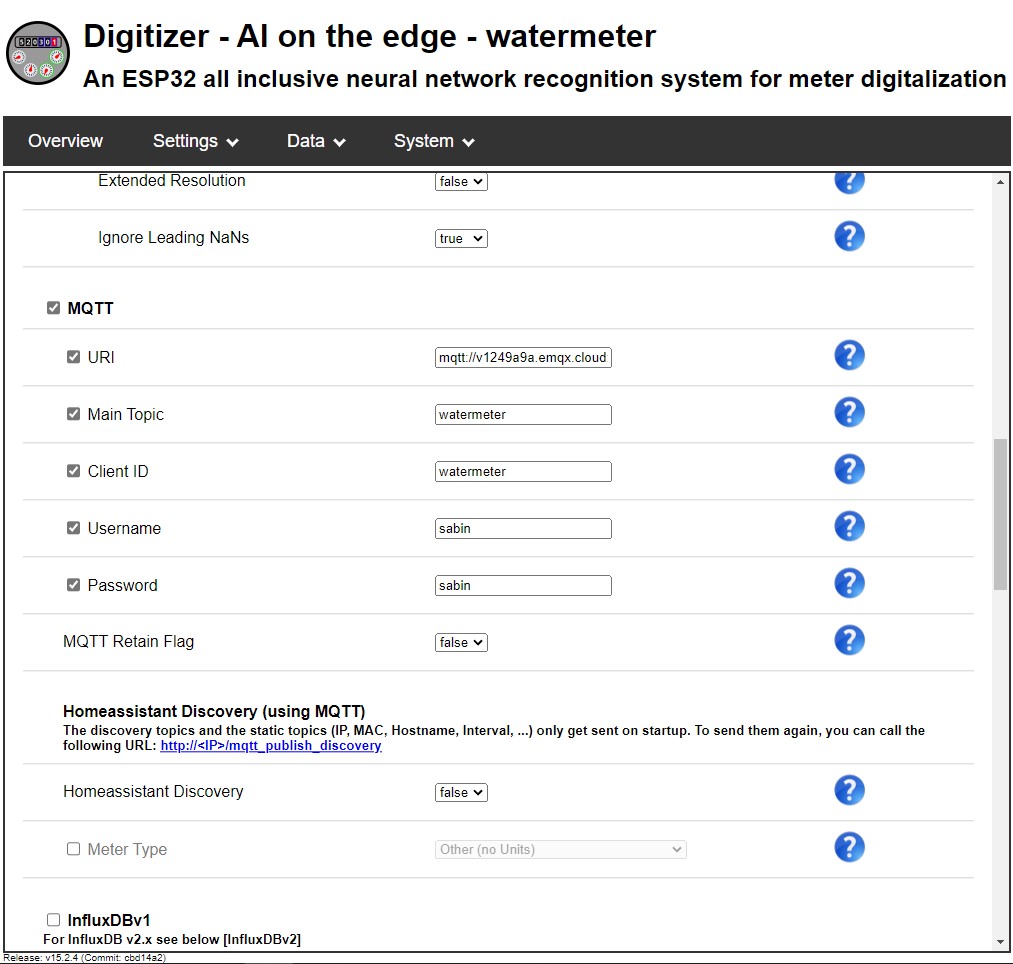This screenshot has width=1013, height=964.
Task: Click help icon for Meter Type
Action: 849,847
